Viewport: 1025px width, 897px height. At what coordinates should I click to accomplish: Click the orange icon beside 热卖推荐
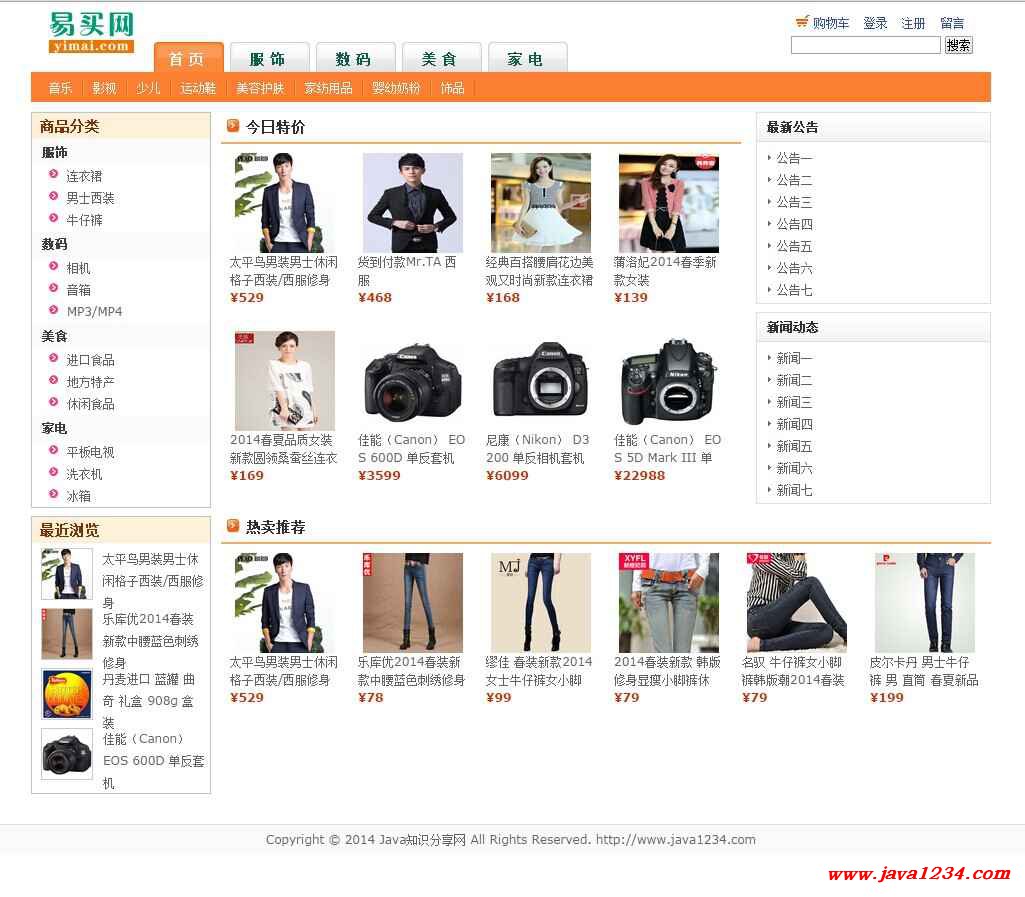233,526
